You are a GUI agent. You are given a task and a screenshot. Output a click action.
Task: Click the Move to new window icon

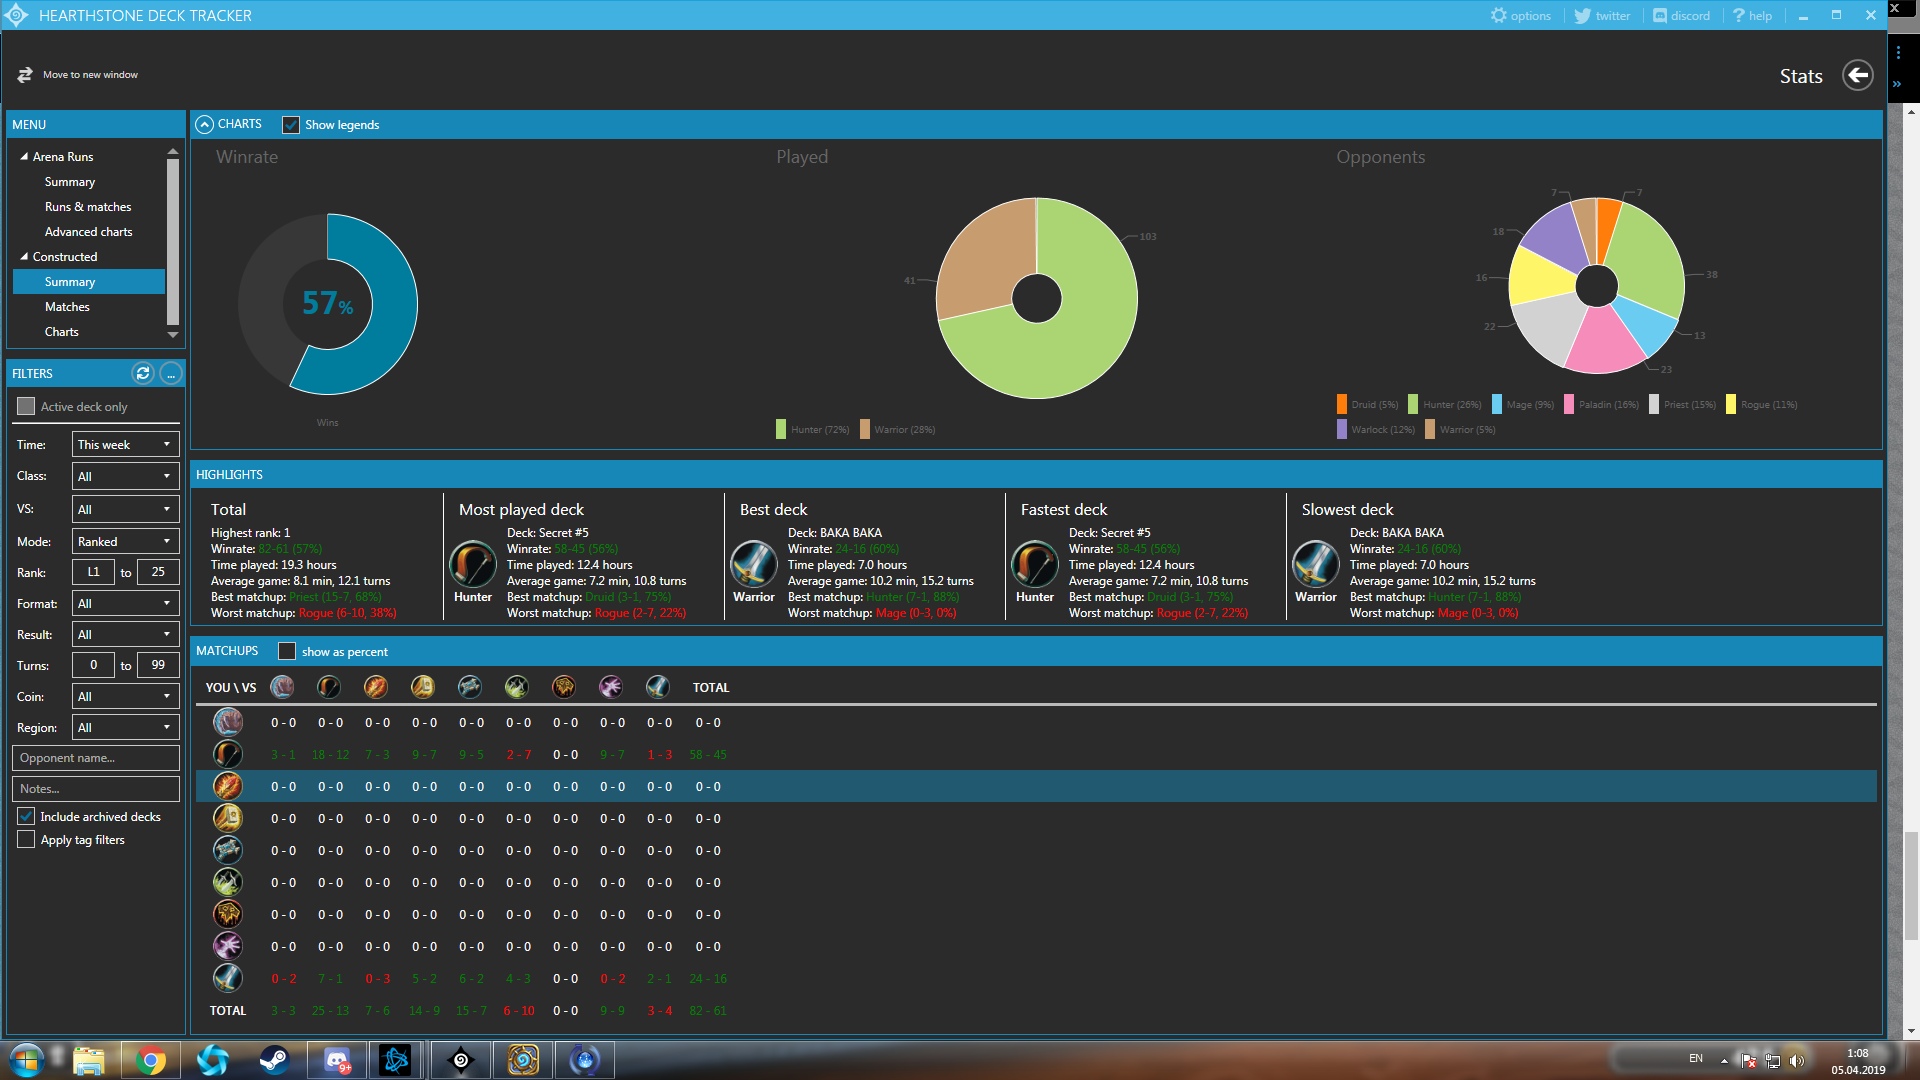coord(25,75)
